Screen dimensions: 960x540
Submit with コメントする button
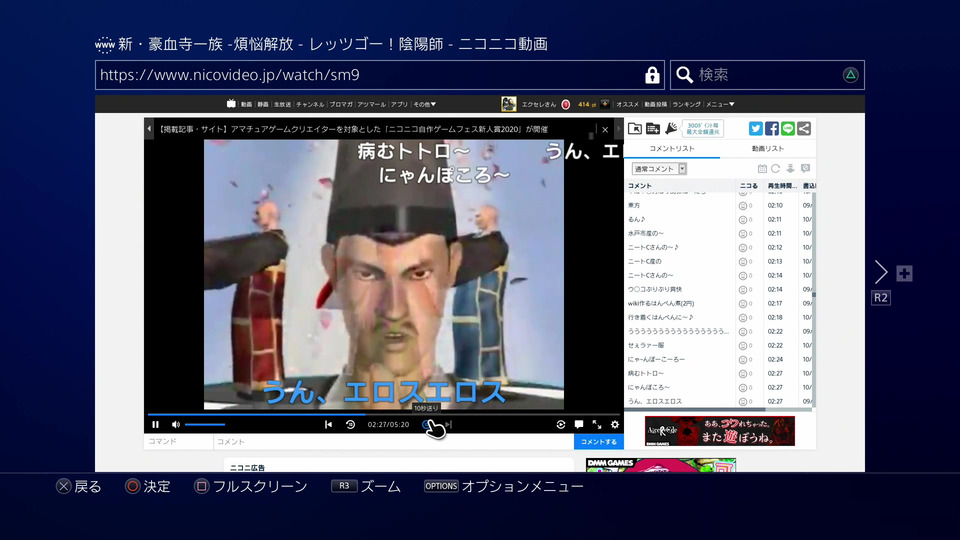click(599, 441)
